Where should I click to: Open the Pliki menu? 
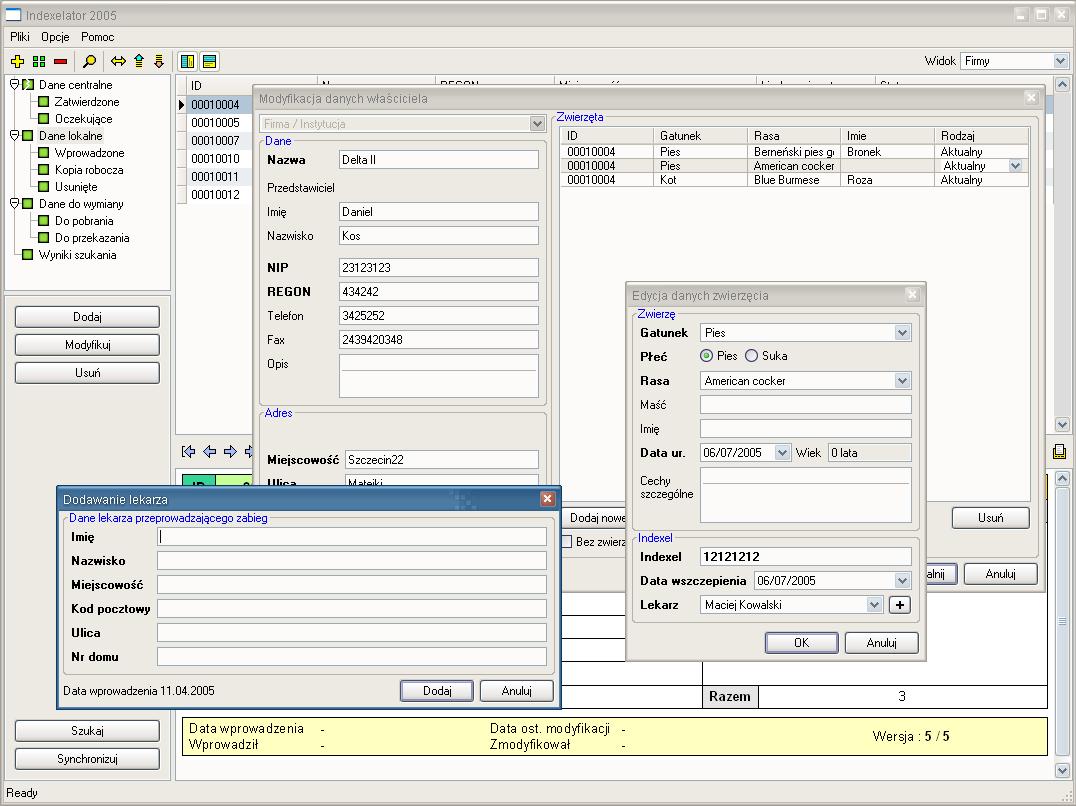(20, 37)
